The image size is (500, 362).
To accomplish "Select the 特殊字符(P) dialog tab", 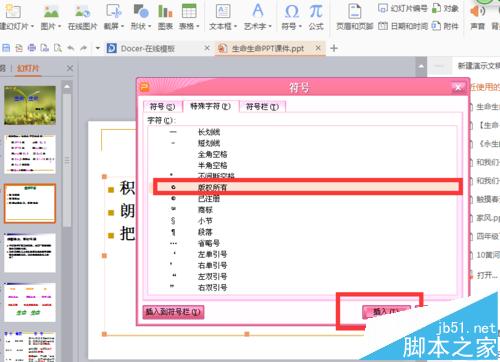I will tap(210, 106).
